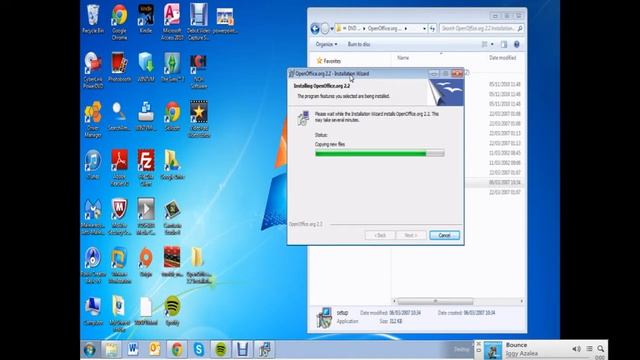Open Computer desktop icon
Image resolution: width=640 pixels, height=360 pixels.
click(93, 310)
